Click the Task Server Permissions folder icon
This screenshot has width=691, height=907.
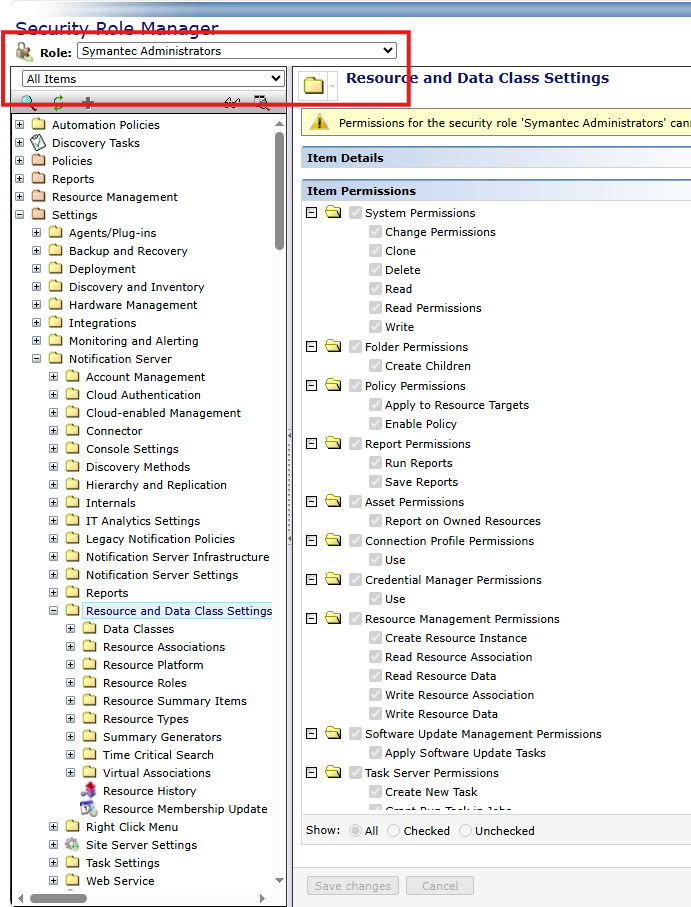tap(333, 772)
